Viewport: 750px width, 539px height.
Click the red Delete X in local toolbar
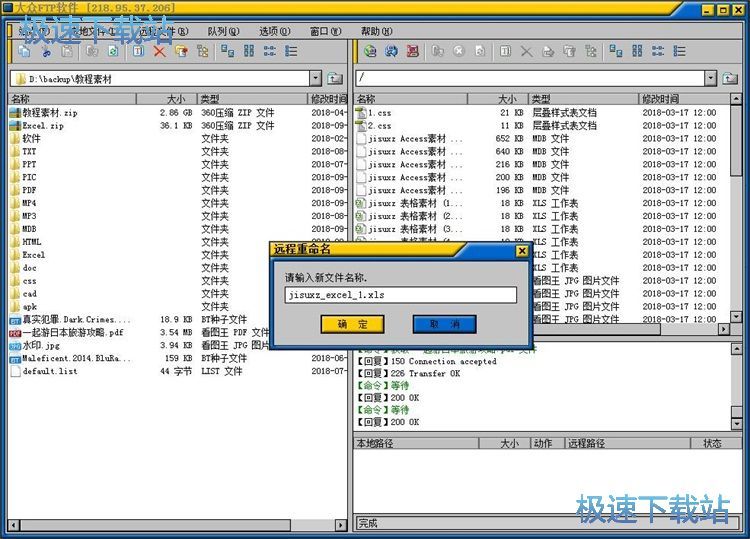pos(160,51)
